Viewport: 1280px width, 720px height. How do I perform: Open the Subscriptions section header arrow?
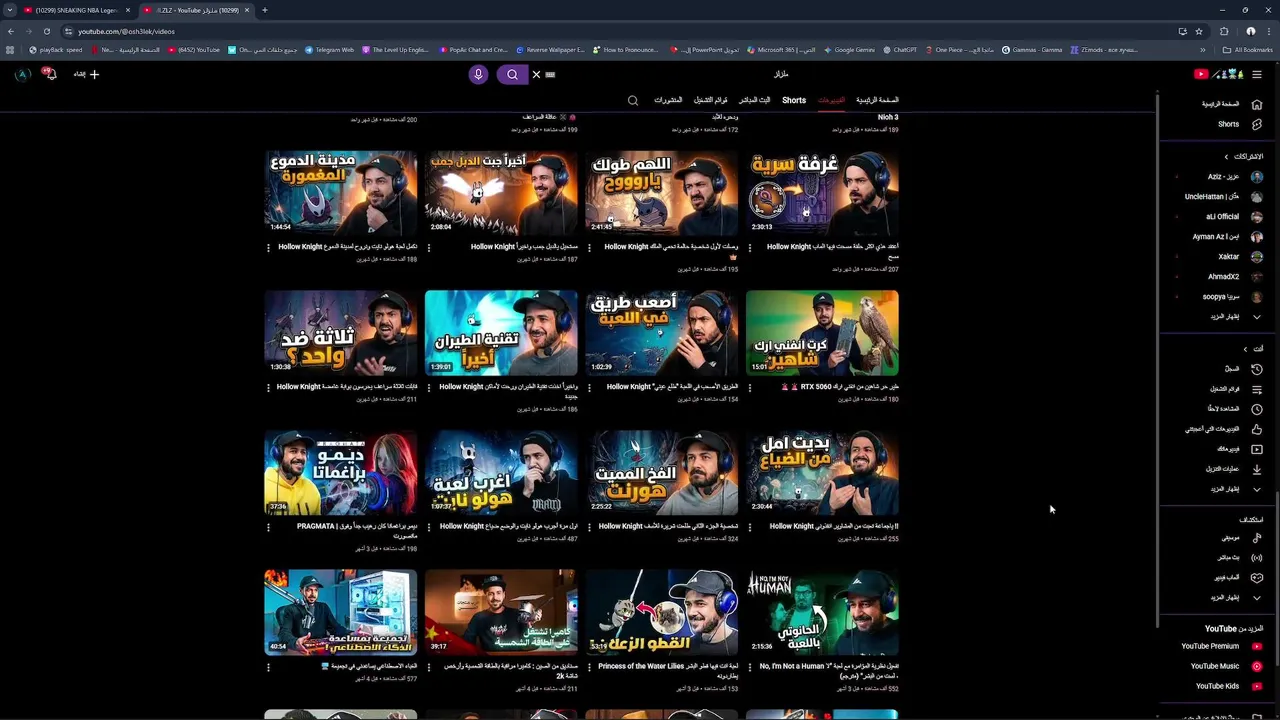tap(1226, 156)
